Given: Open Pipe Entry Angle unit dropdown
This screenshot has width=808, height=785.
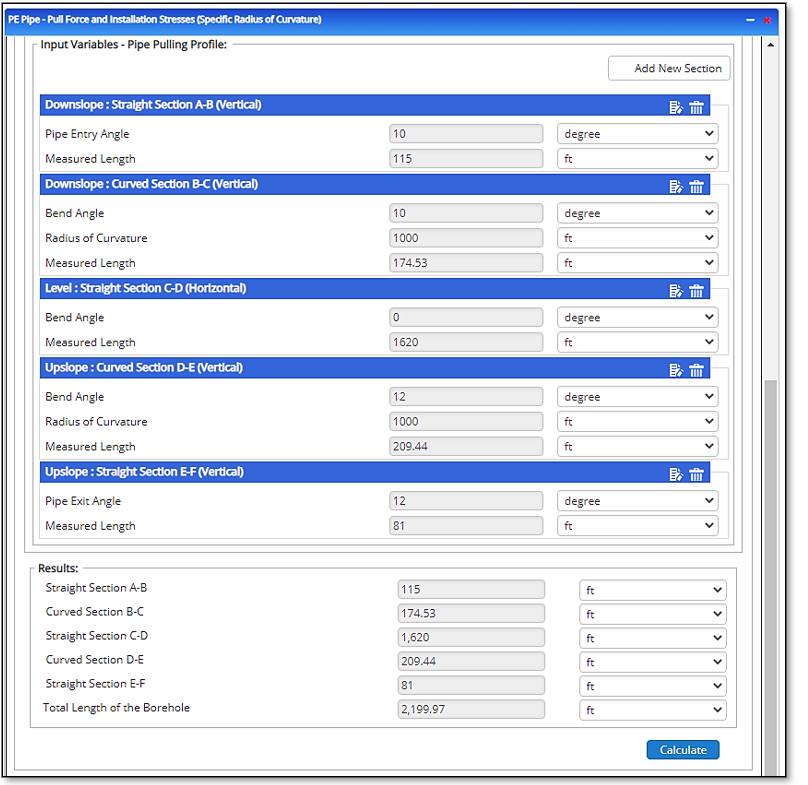Looking at the screenshot, I should [x=637, y=134].
